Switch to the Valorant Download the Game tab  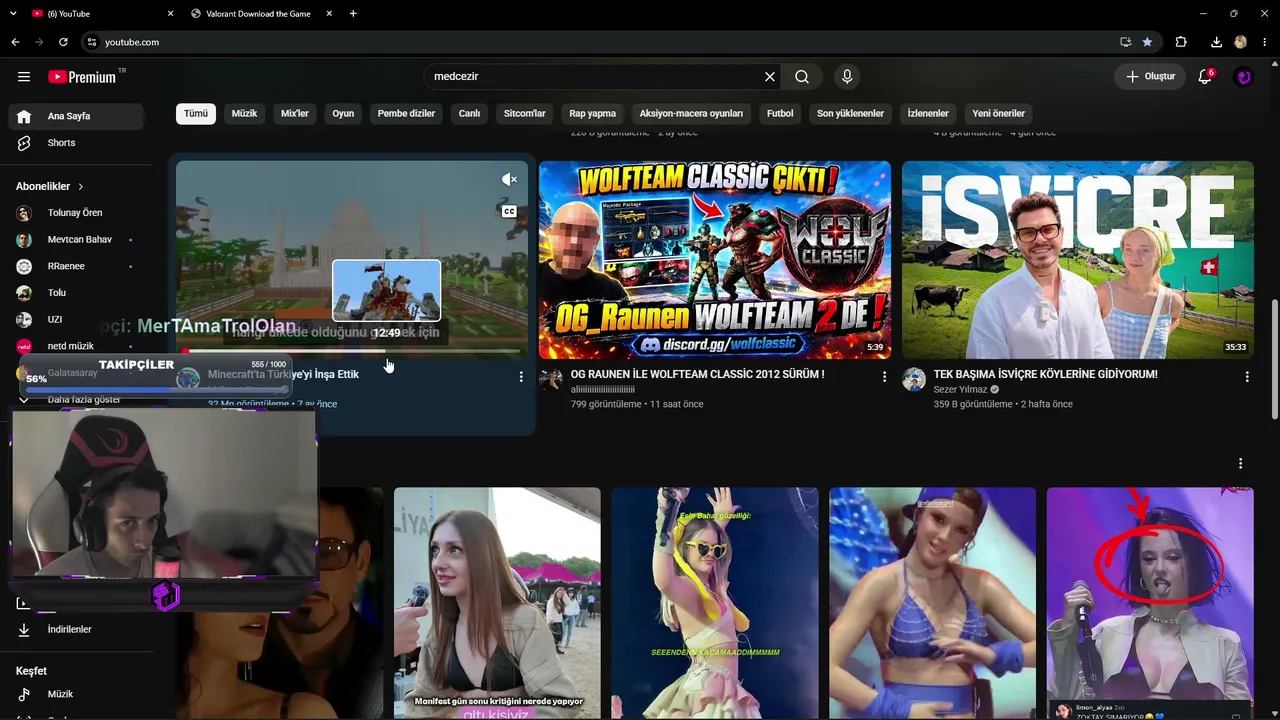click(259, 14)
